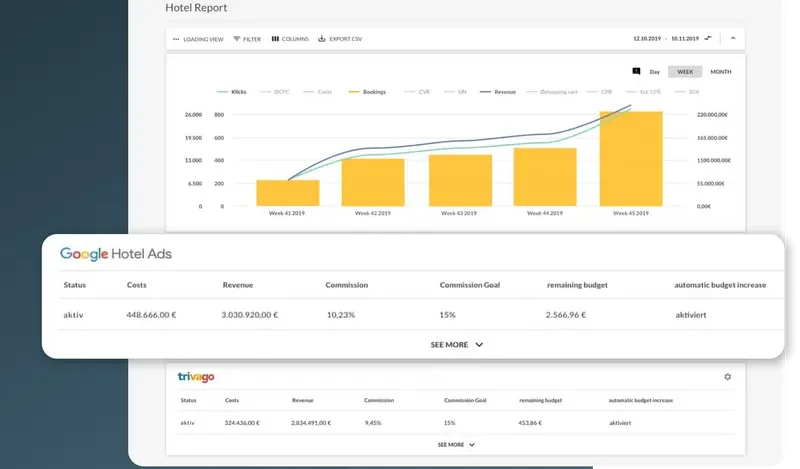
Task: Switch chart to Week view
Action: point(685,72)
